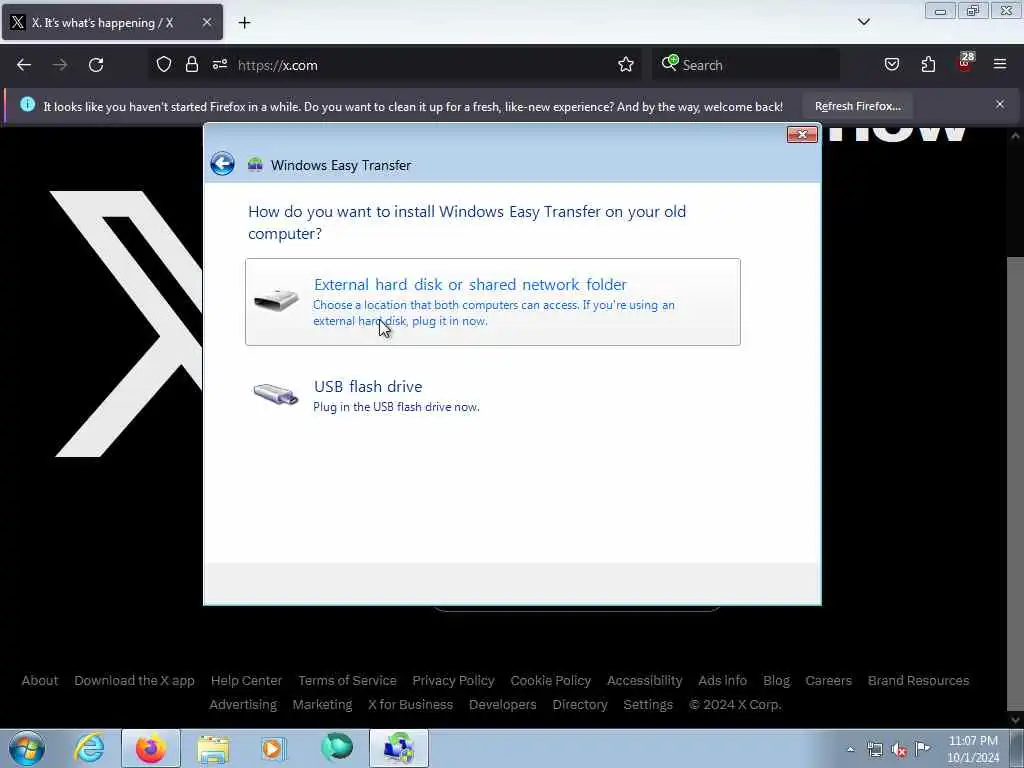This screenshot has width=1024, height=768.
Task: Open Advertising footer link
Action: point(243,705)
